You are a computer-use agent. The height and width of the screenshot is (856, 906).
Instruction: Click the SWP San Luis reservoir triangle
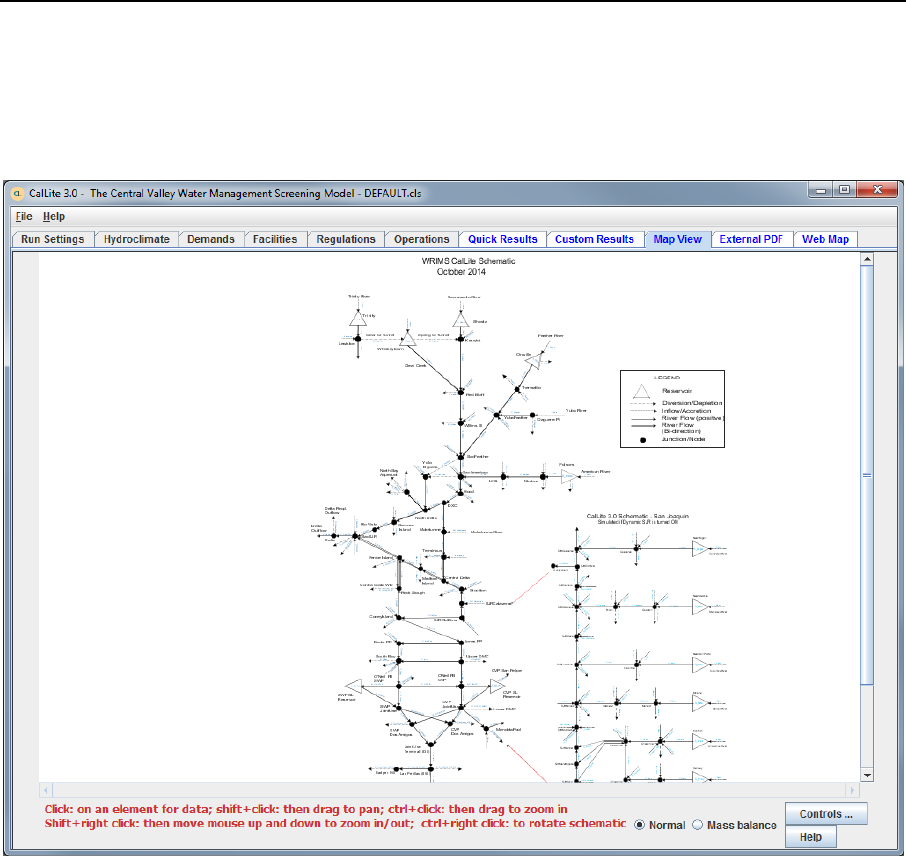(x=355, y=687)
